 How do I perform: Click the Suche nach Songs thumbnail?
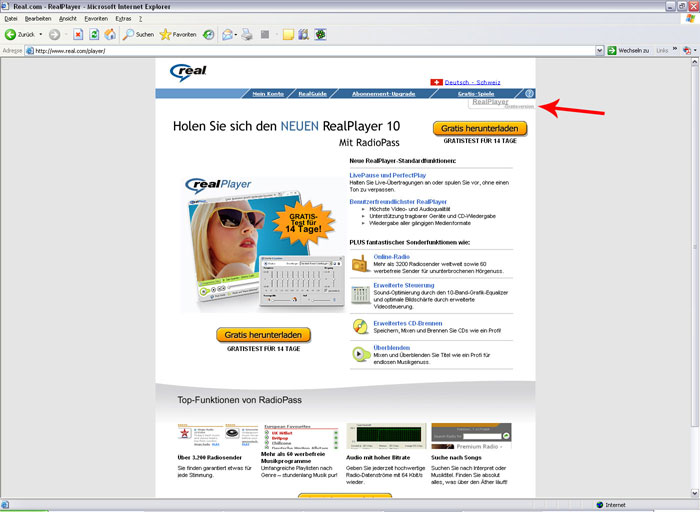pos(471,436)
